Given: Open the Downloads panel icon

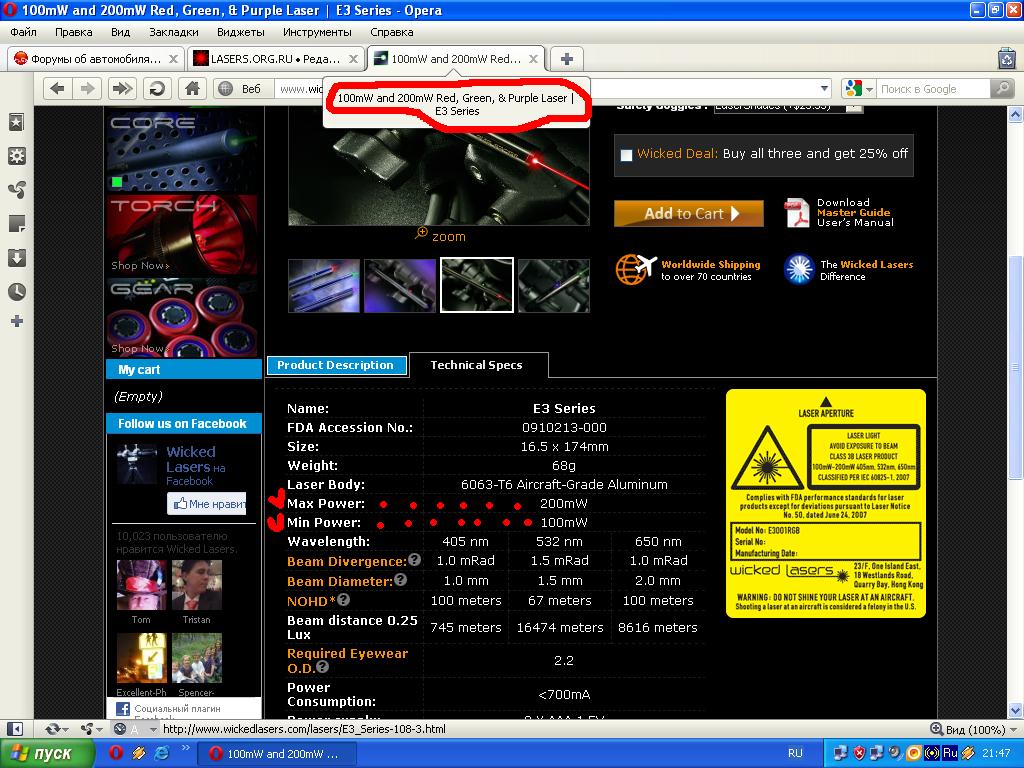Looking at the screenshot, I should (x=17, y=257).
